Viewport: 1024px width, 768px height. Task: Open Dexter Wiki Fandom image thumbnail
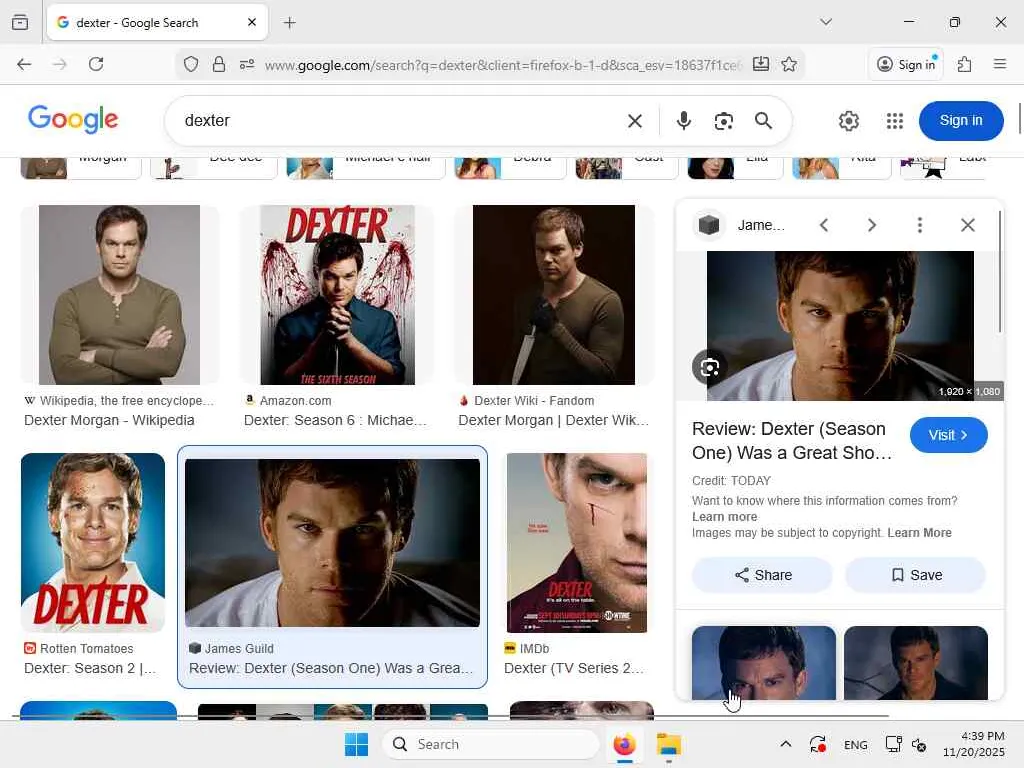coord(554,295)
